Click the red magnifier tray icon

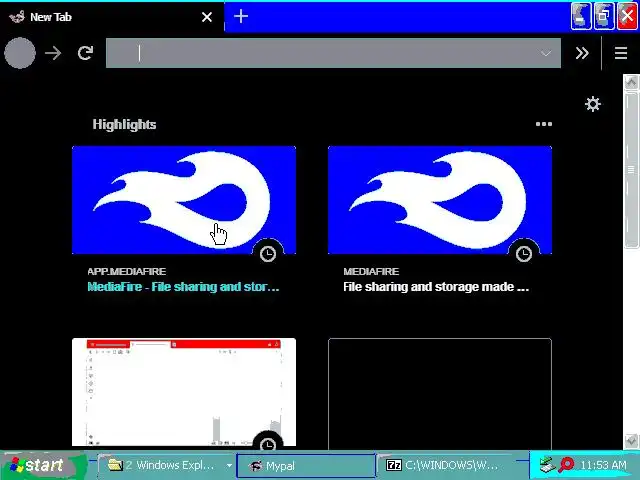[566, 464]
